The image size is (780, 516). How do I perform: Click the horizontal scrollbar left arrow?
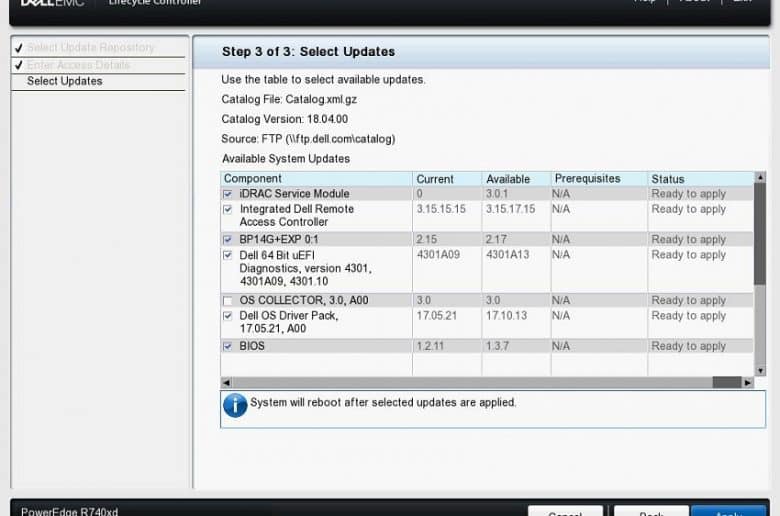tap(226, 383)
